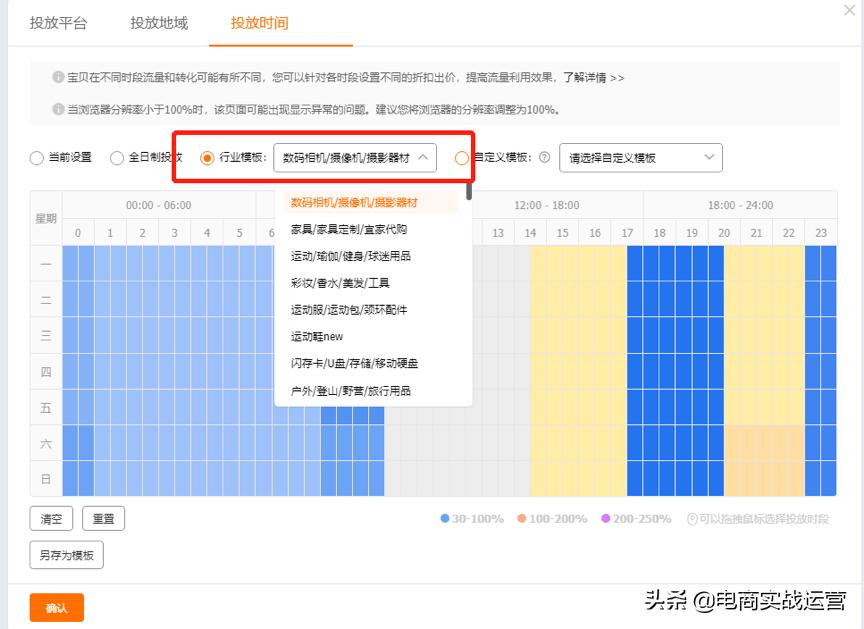864x629 pixels.
Task: Click 另存为模板 to save as template
Action: [x=65, y=554]
